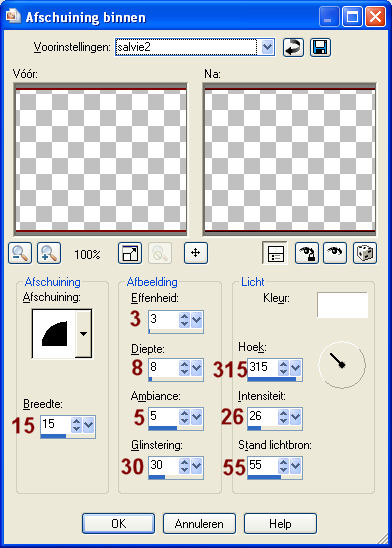Zoom out with the minus magnifier icon

[x=20, y=253]
